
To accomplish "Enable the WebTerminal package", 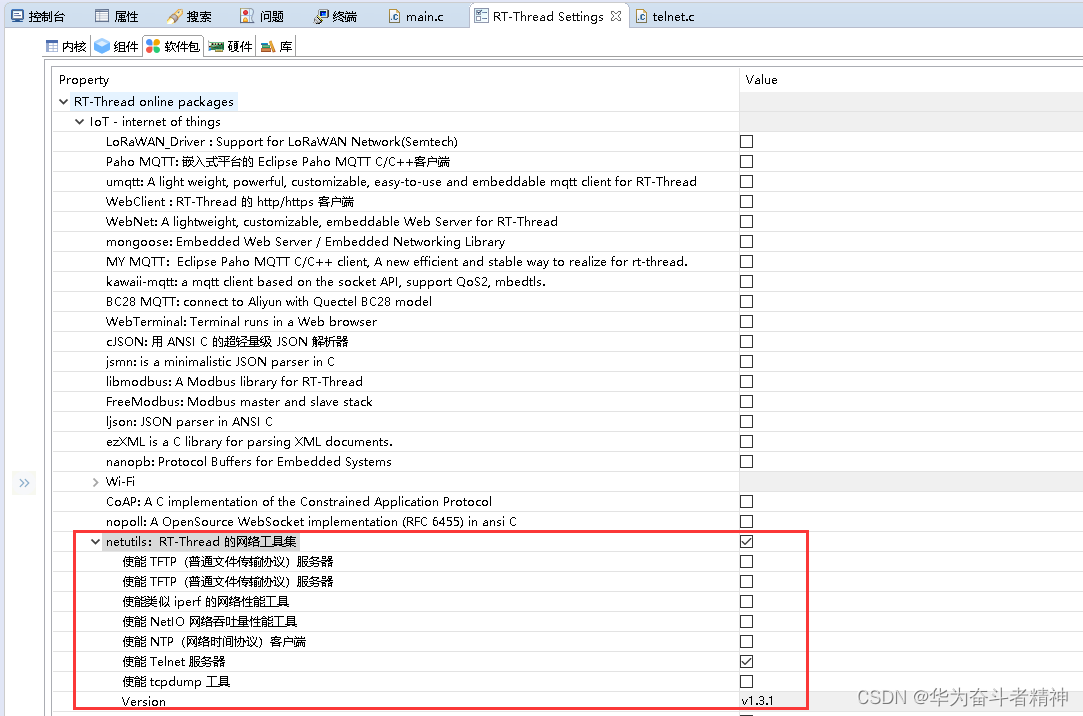I will pos(746,321).
